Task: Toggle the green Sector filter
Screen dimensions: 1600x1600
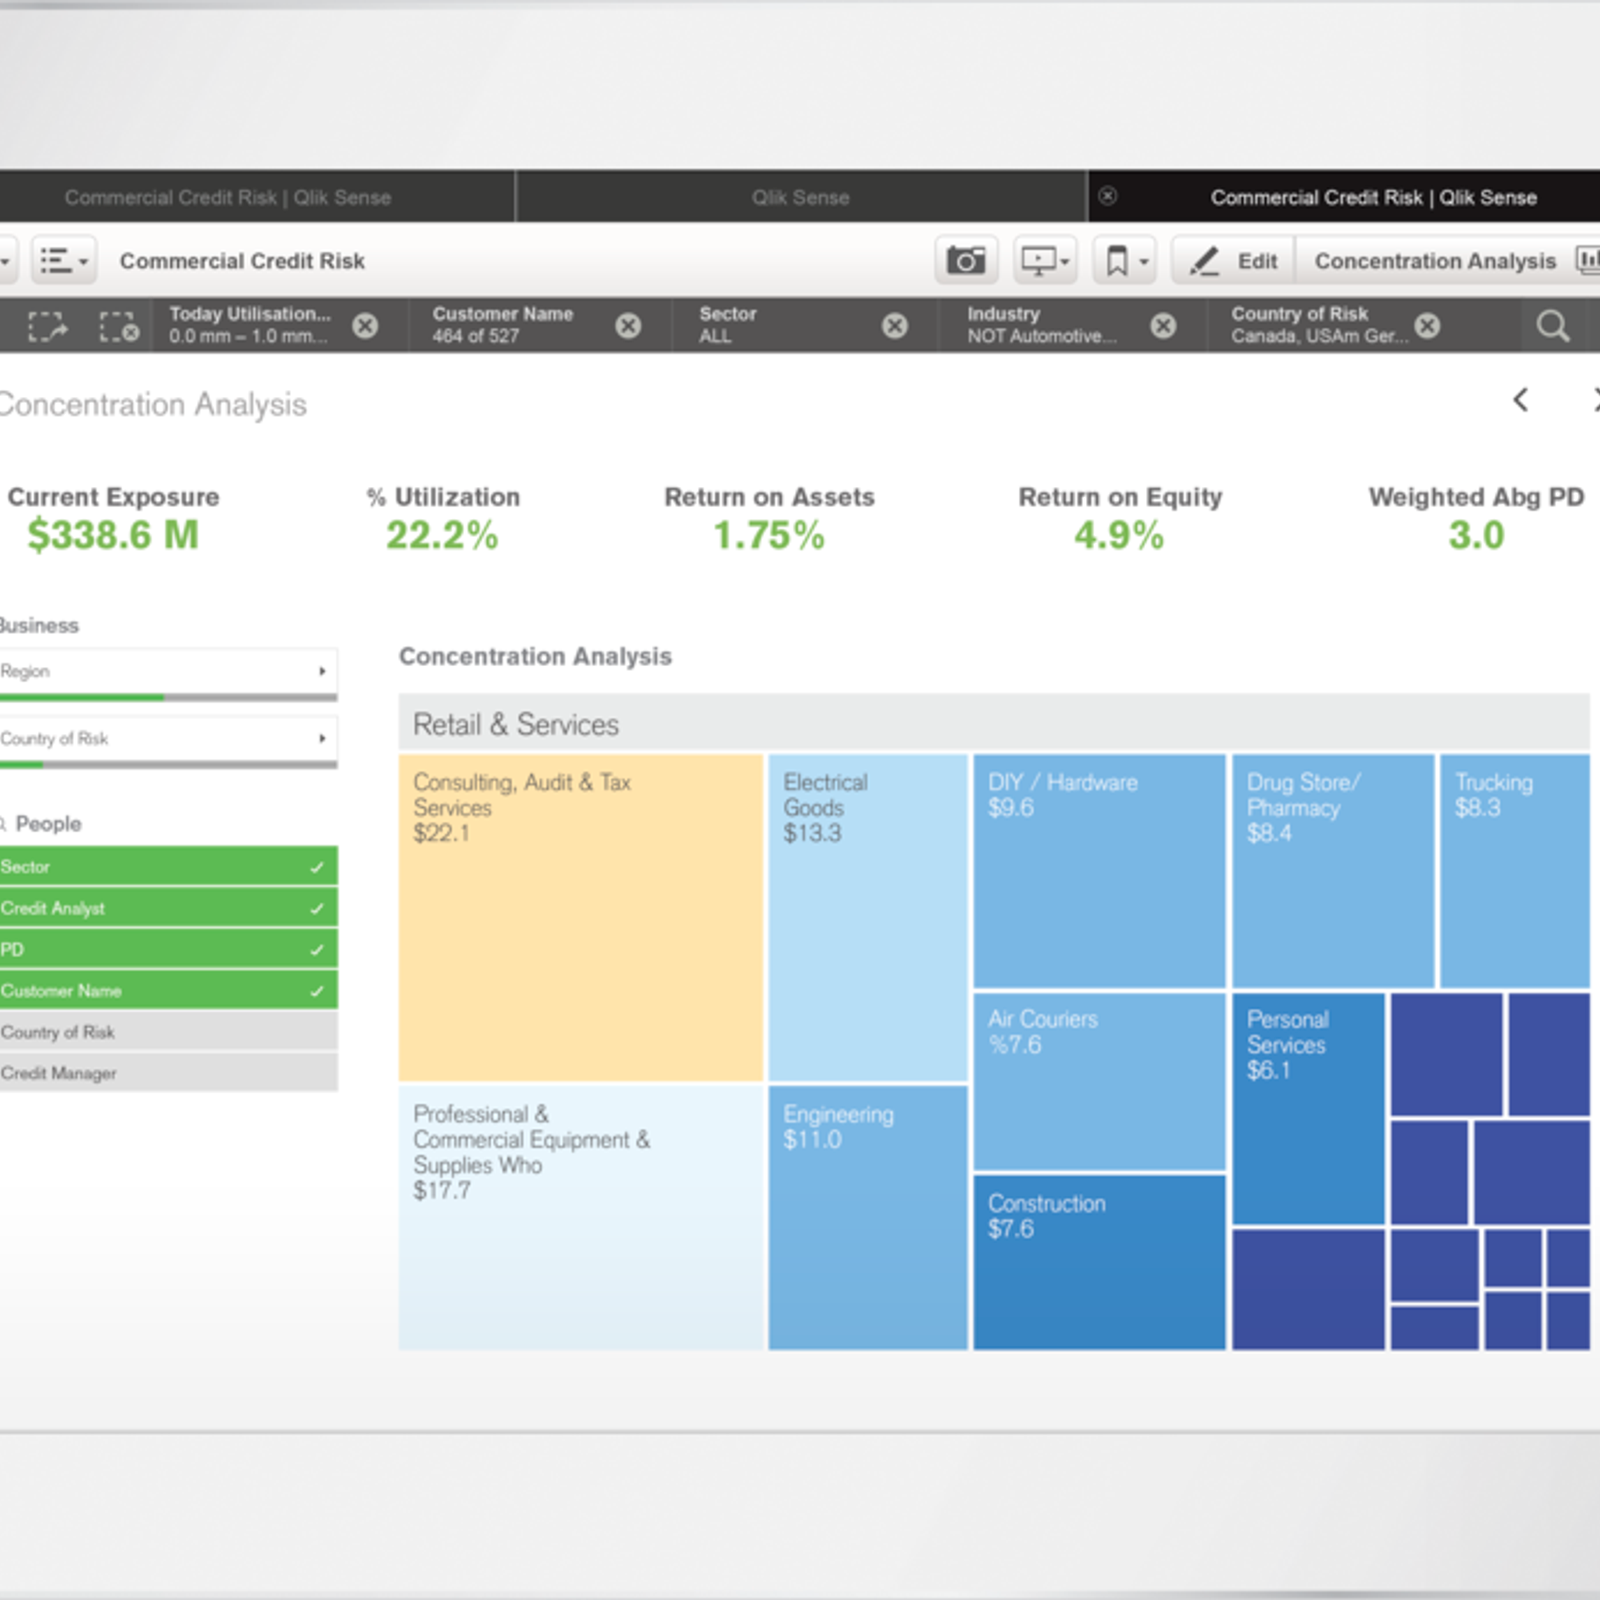Action: pos(168,867)
